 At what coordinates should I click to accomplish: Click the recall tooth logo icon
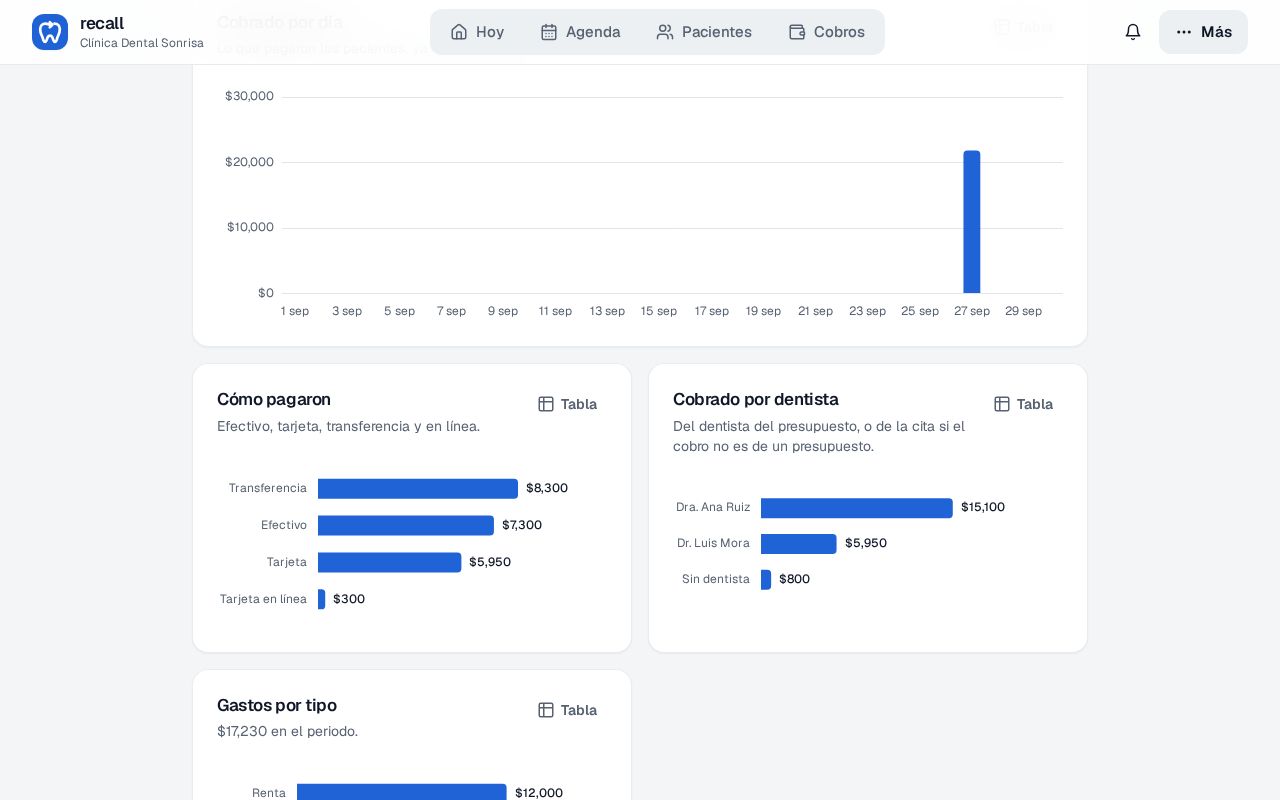pos(50,32)
